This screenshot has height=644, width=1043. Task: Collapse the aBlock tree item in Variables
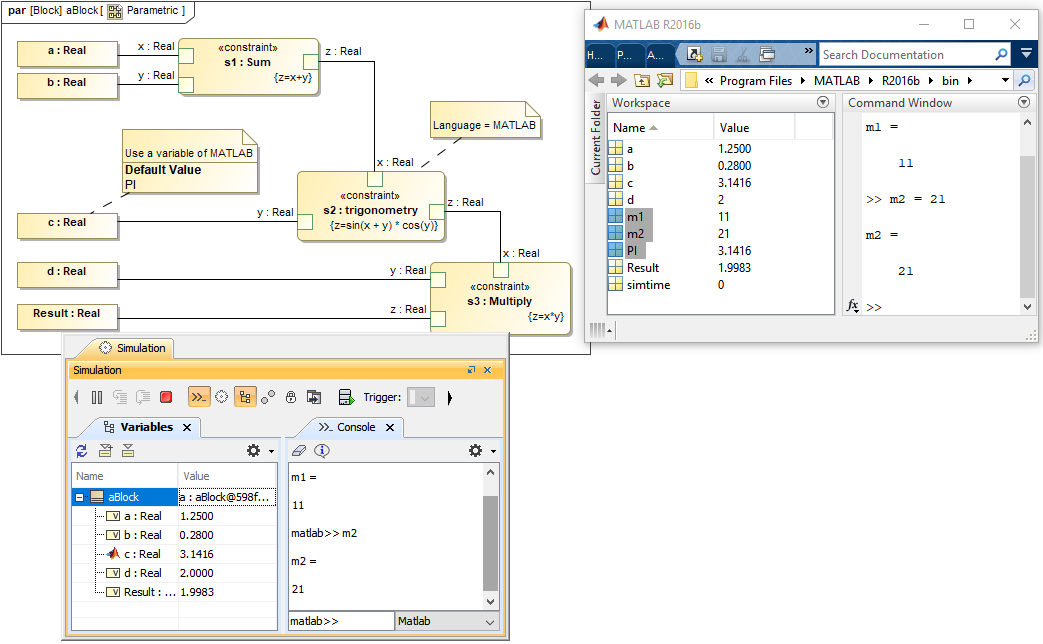coord(80,497)
